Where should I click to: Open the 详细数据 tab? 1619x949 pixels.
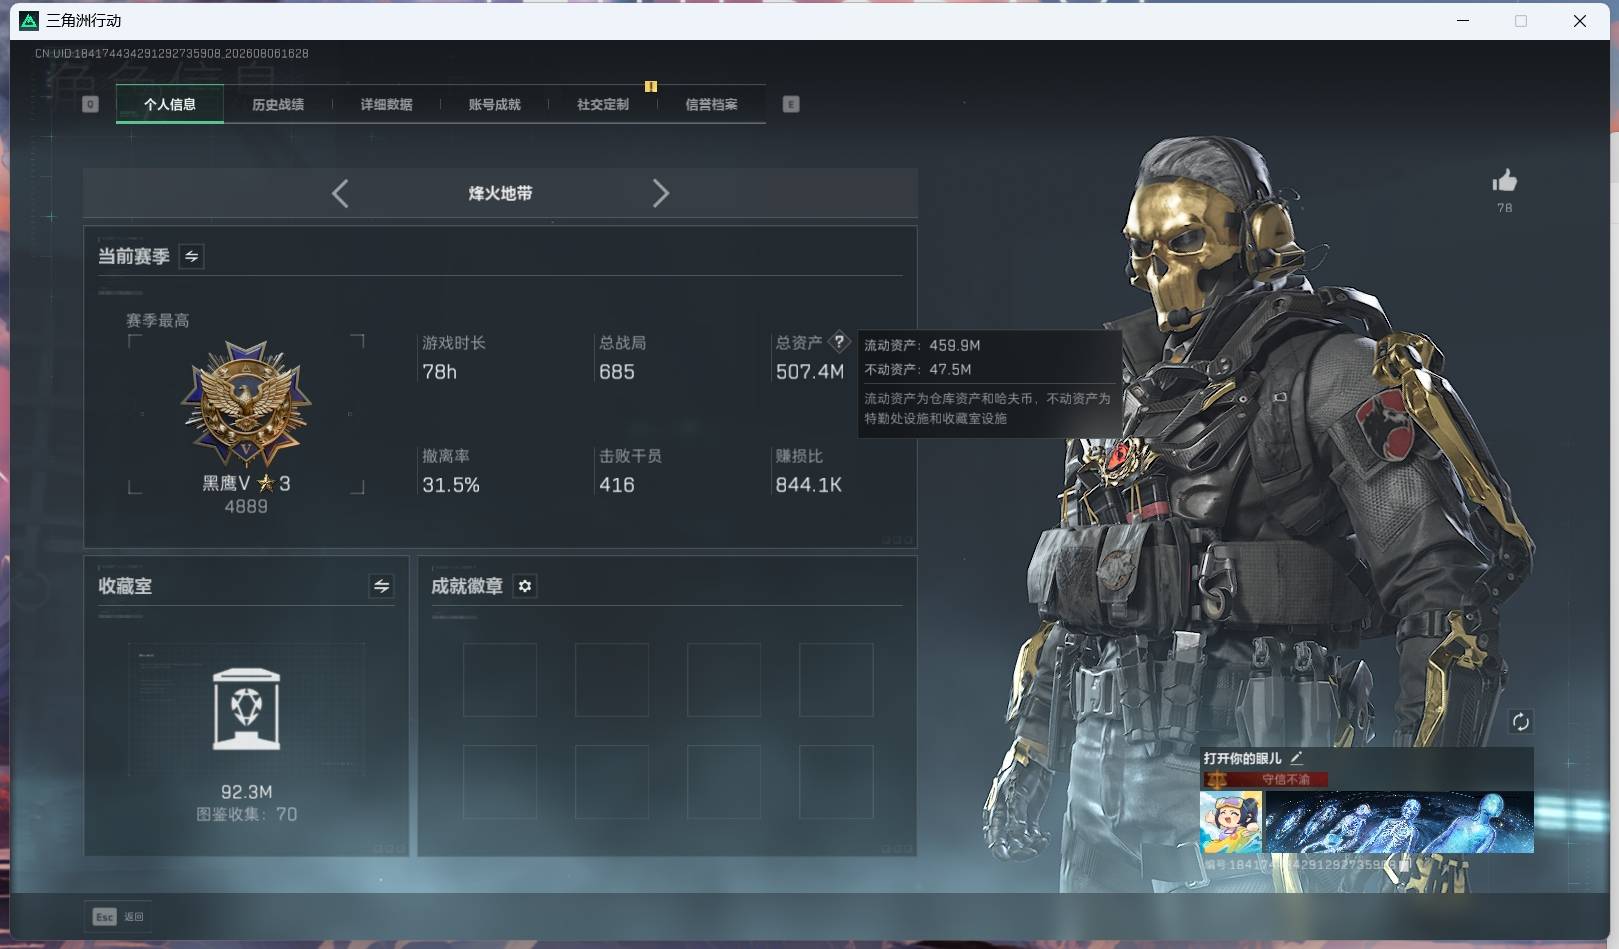click(x=386, y=104)
